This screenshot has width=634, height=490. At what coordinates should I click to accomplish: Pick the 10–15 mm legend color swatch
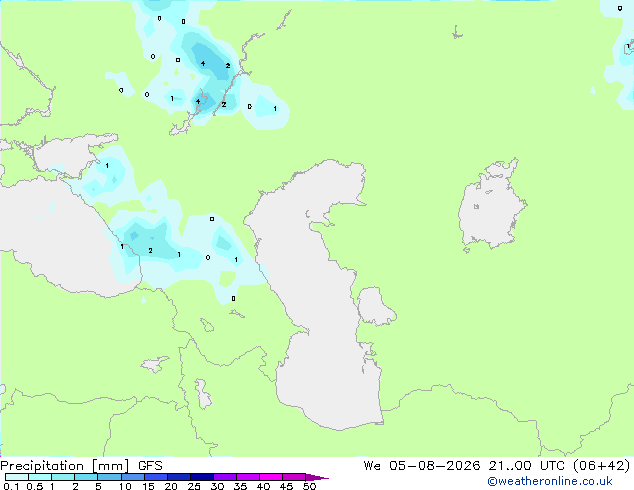pyautogui.click(x=132, y=477)
